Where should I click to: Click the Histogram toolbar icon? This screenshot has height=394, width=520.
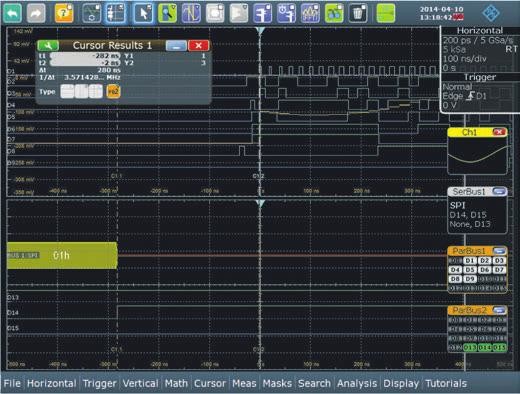pyautogui.click(x=239, y=13)
